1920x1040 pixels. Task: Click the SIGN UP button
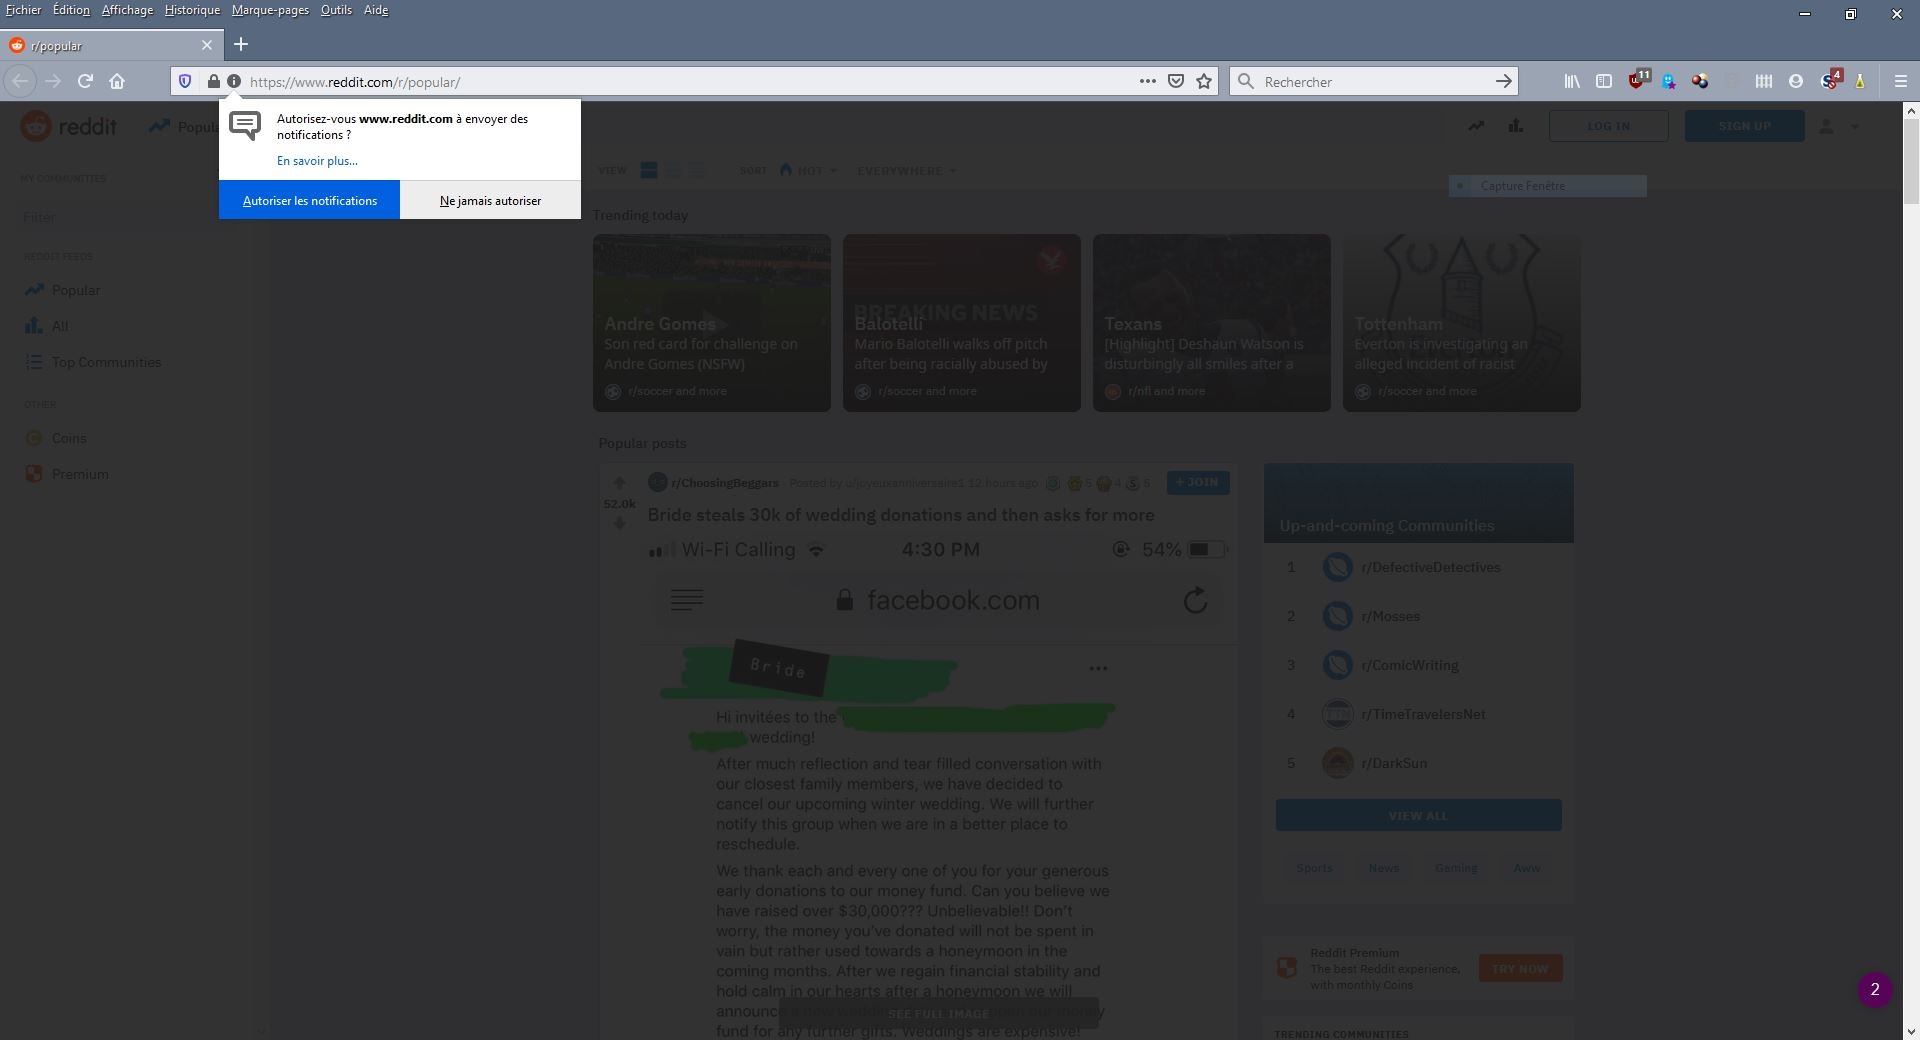coord(1744,126)
